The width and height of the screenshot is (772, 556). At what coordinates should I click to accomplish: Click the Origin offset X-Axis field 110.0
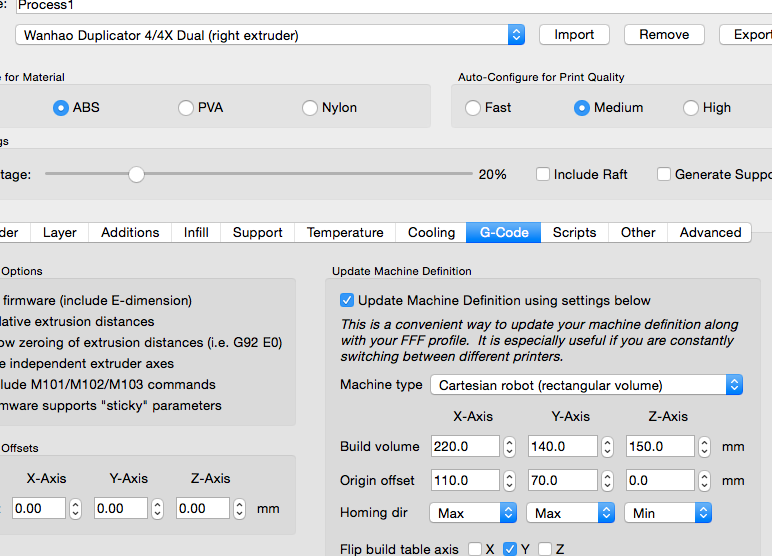click(x=465, y=480)
